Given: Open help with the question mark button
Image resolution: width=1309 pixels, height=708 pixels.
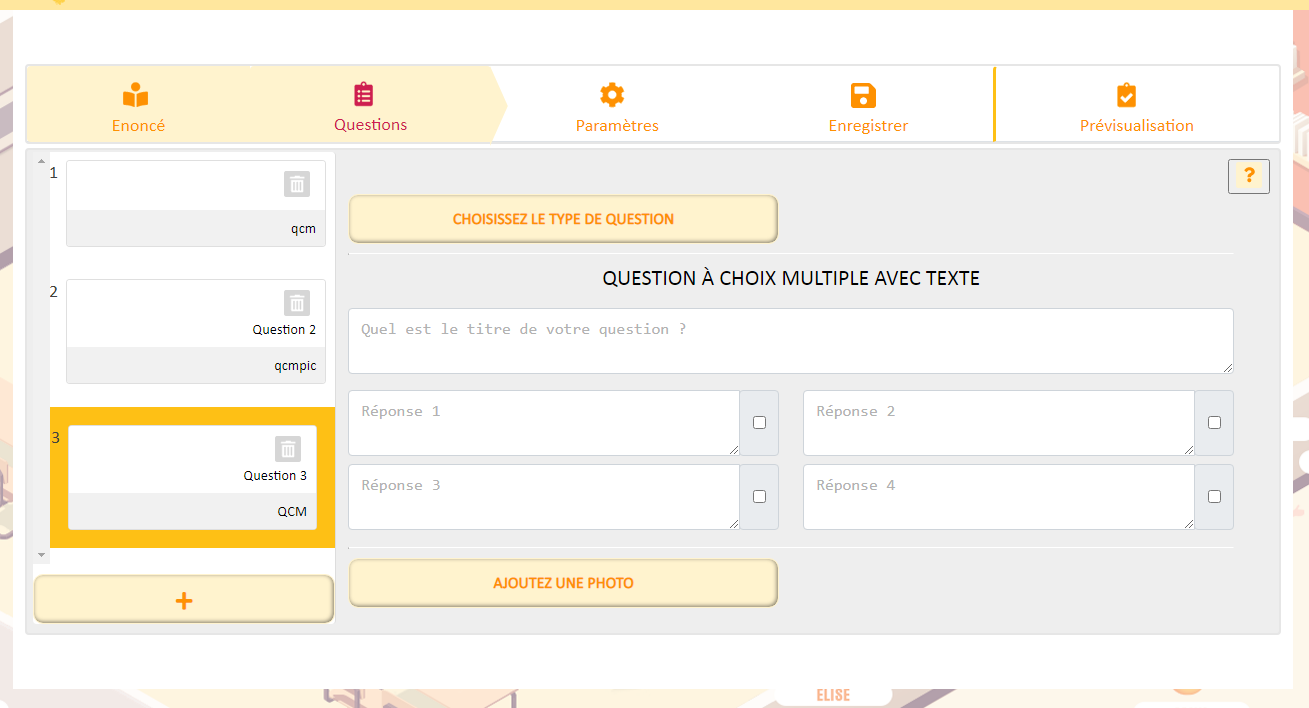Looking at the screenshot, I should [1249, 176].
